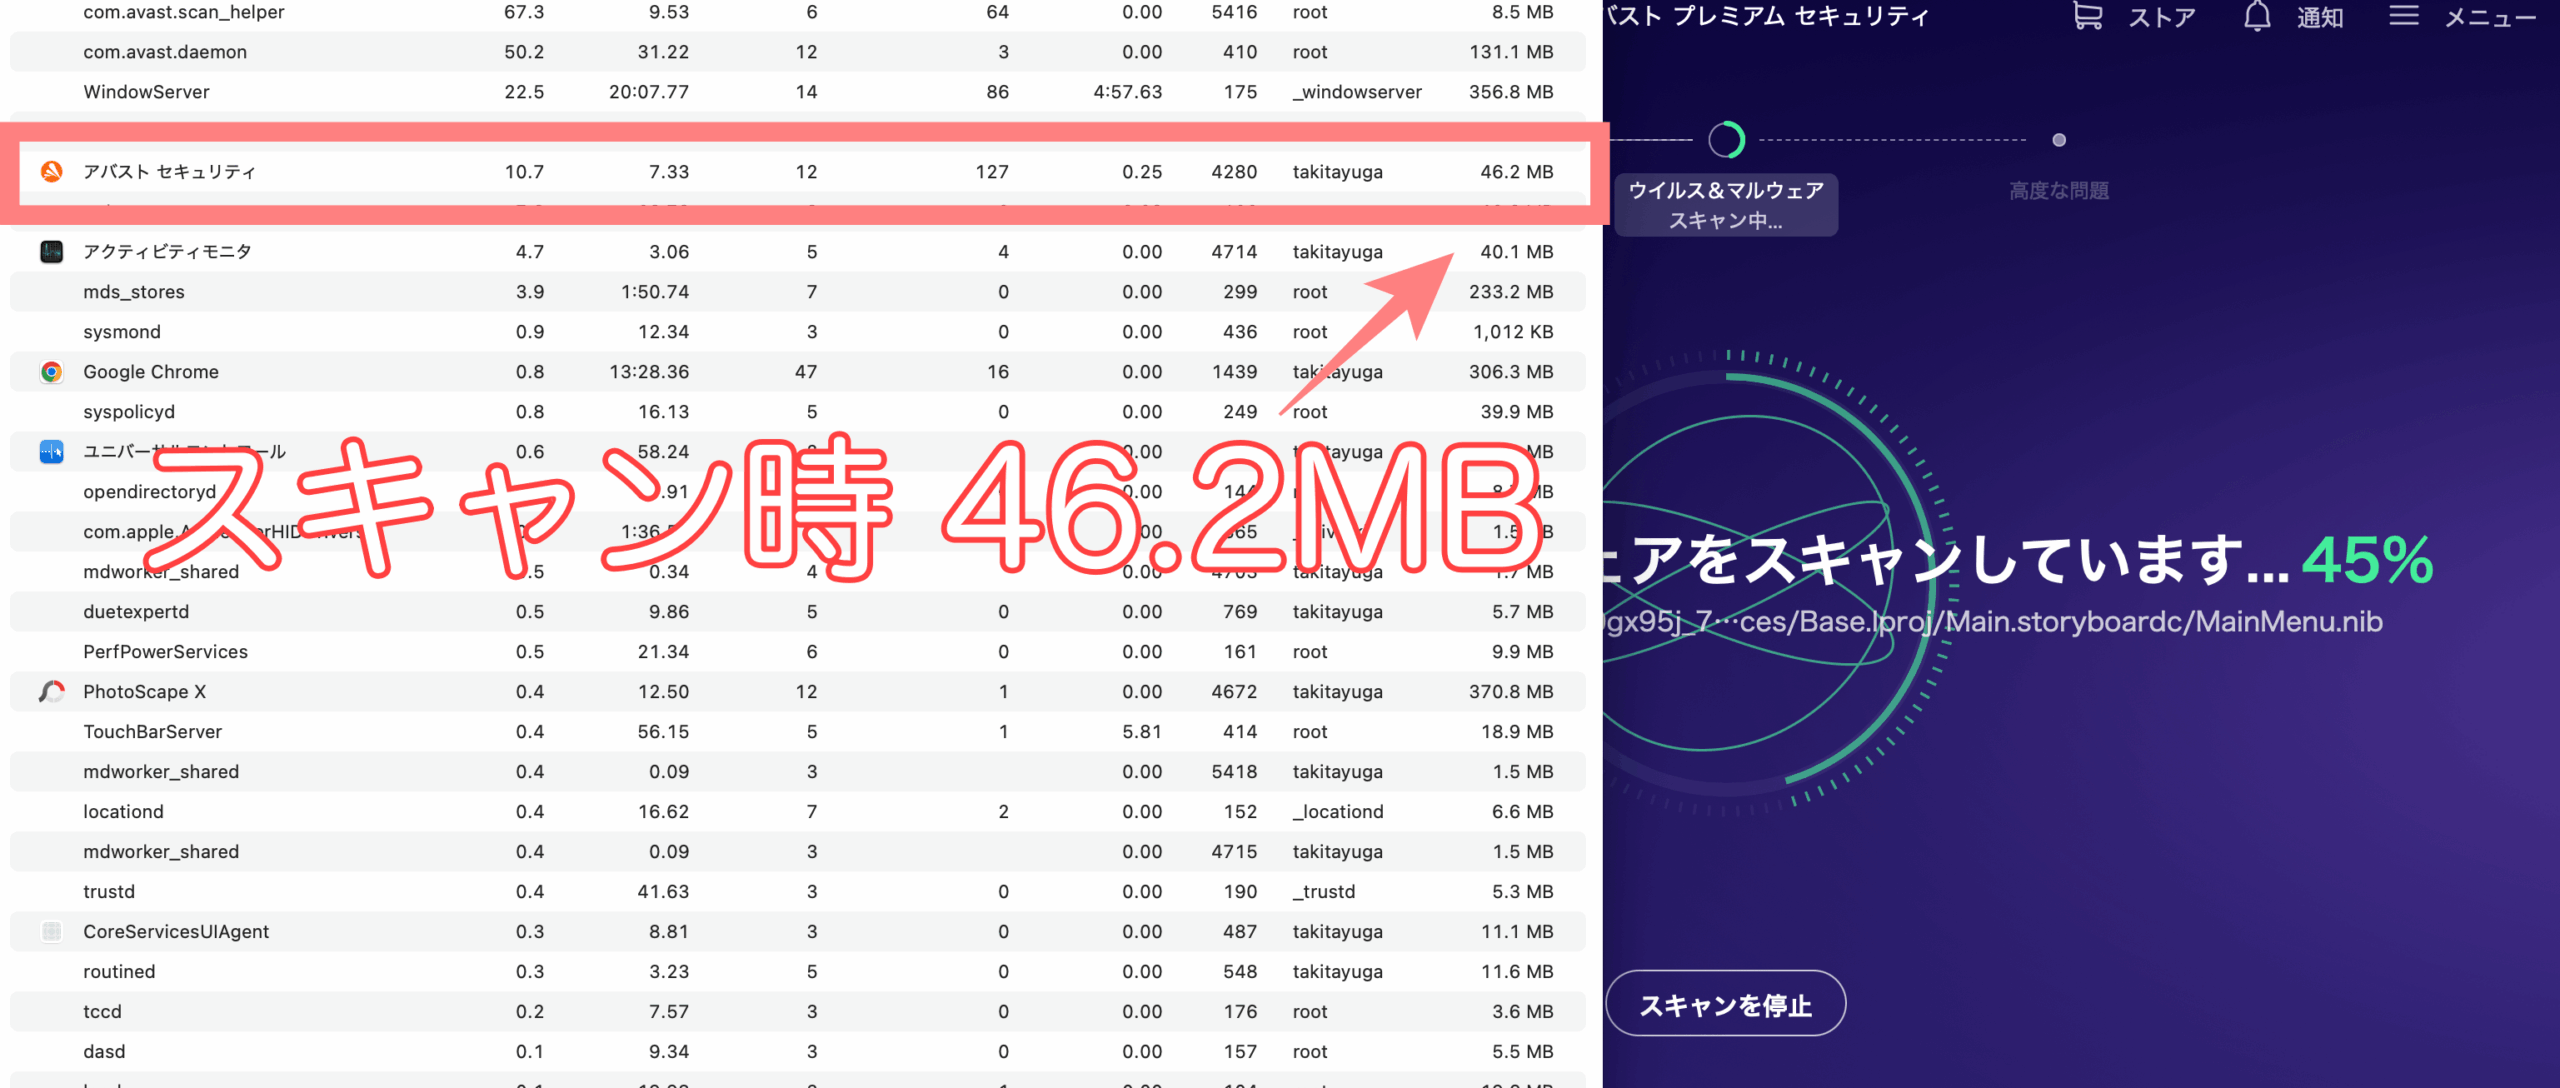The width and height of the screenshot is (2560, 1088).
Task: Select the com.avast.daemon process row
Action: (797, 51)
